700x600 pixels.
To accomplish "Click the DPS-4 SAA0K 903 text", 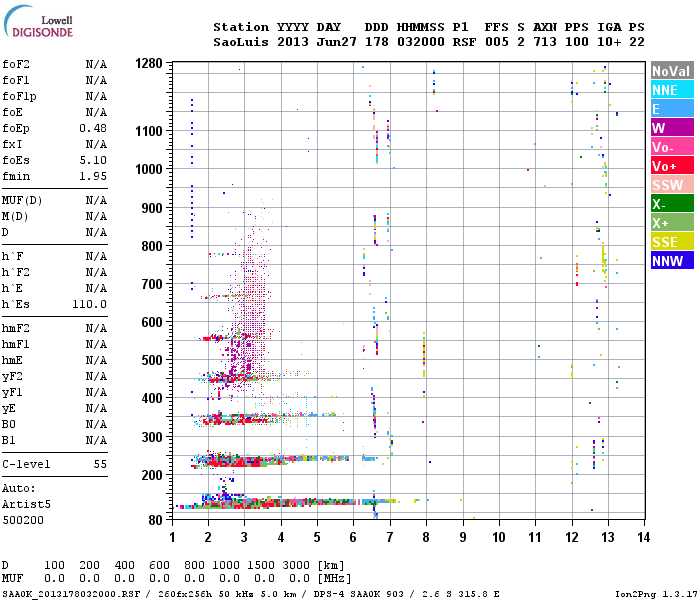I will coord(358,594).
